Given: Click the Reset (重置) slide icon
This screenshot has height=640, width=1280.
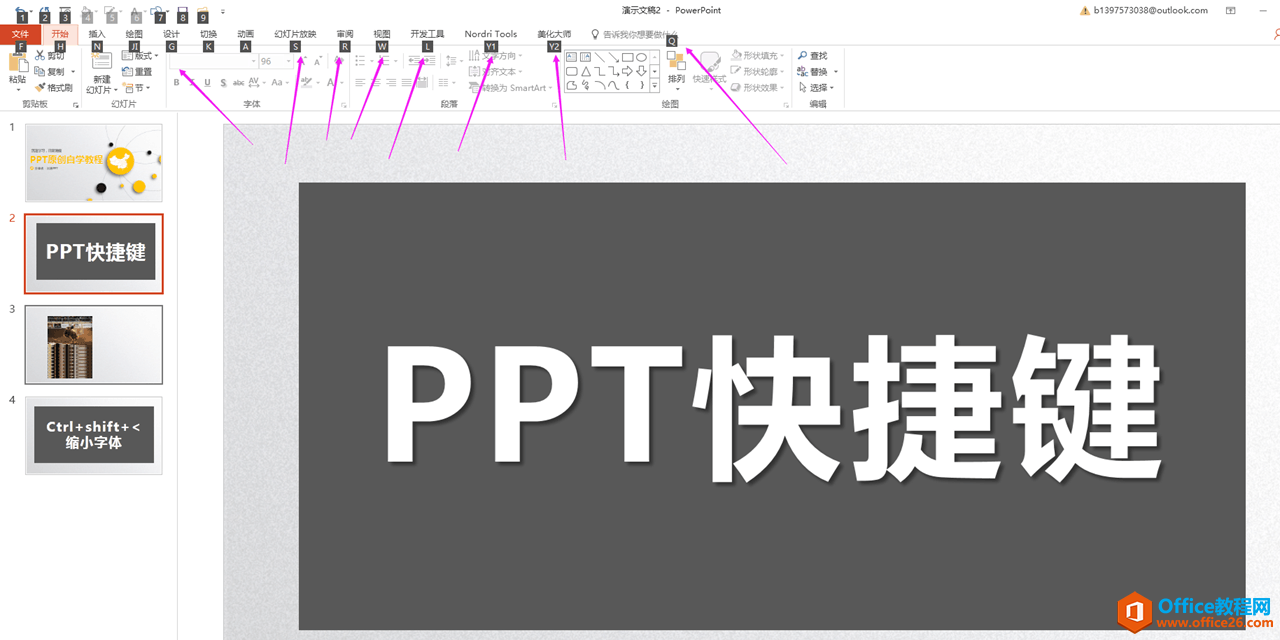Looking at the screenshot, I should click(x=135, y=70).
